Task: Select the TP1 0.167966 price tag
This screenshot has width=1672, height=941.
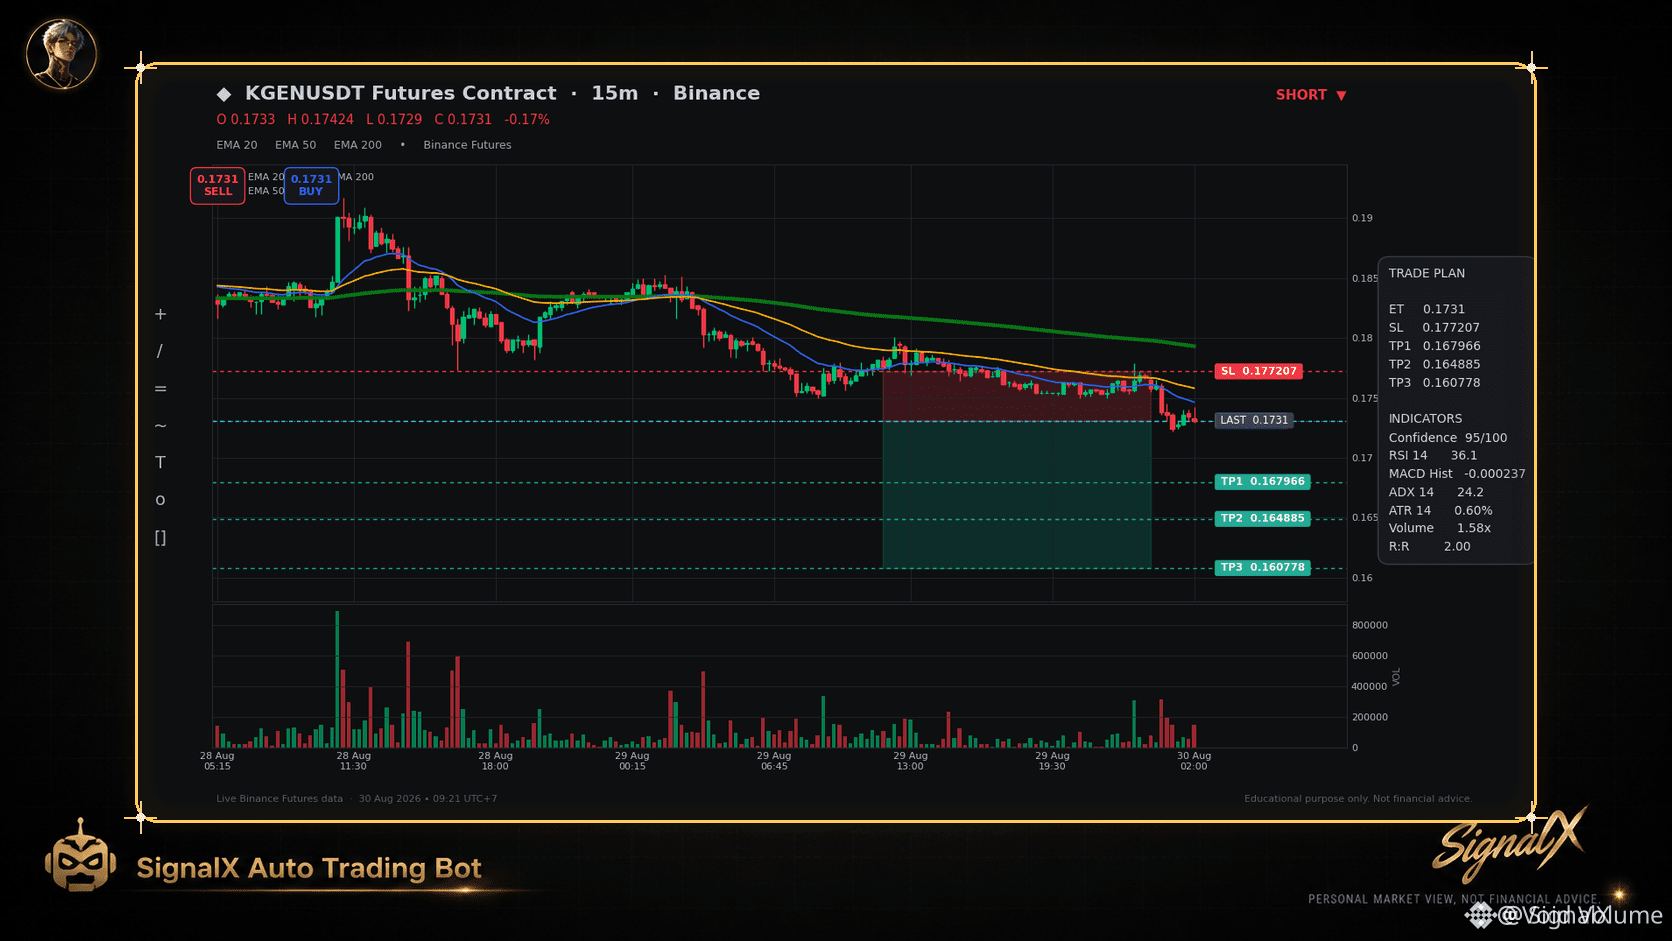Action: (1262, 482)
